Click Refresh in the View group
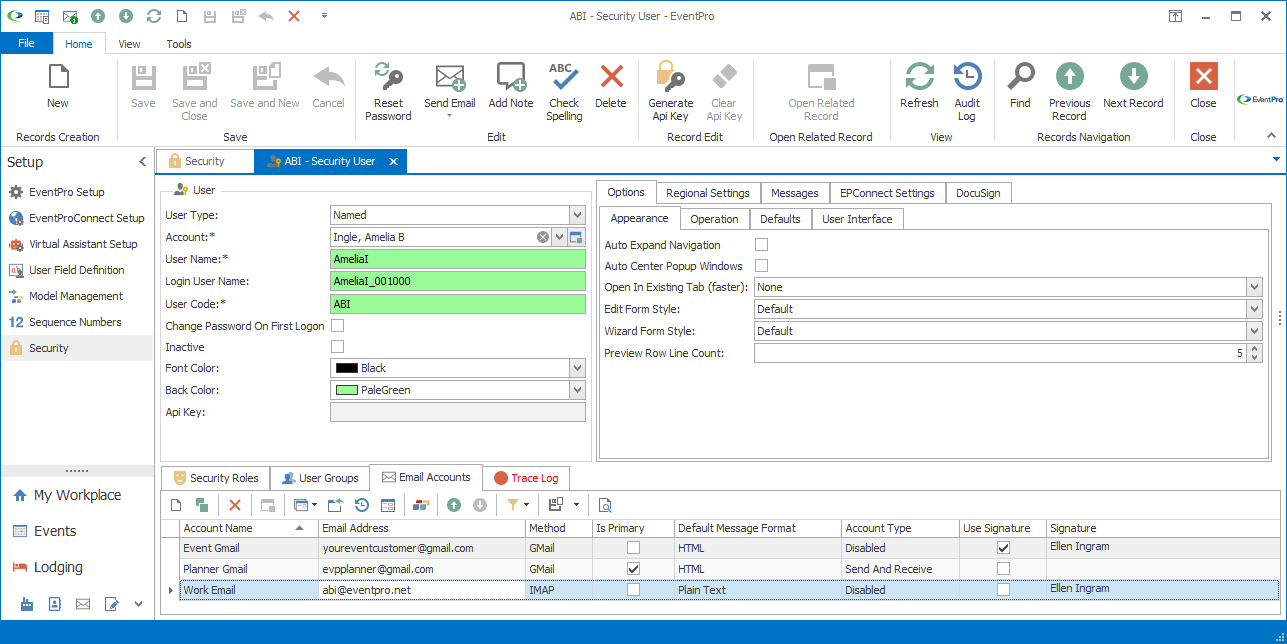Image resolution: width=1287 pixels, height=644 pixels. point(919,86)
